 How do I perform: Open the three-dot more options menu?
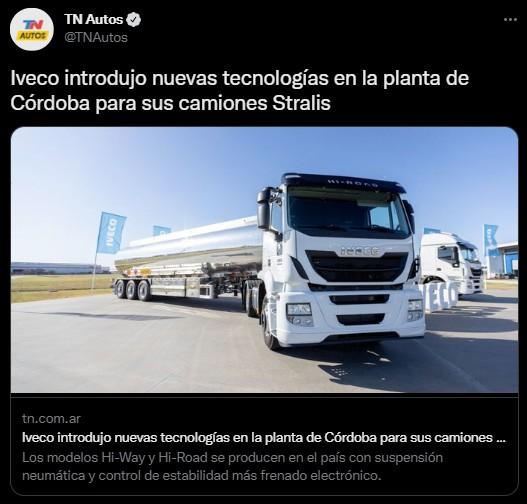coord(510,20)
